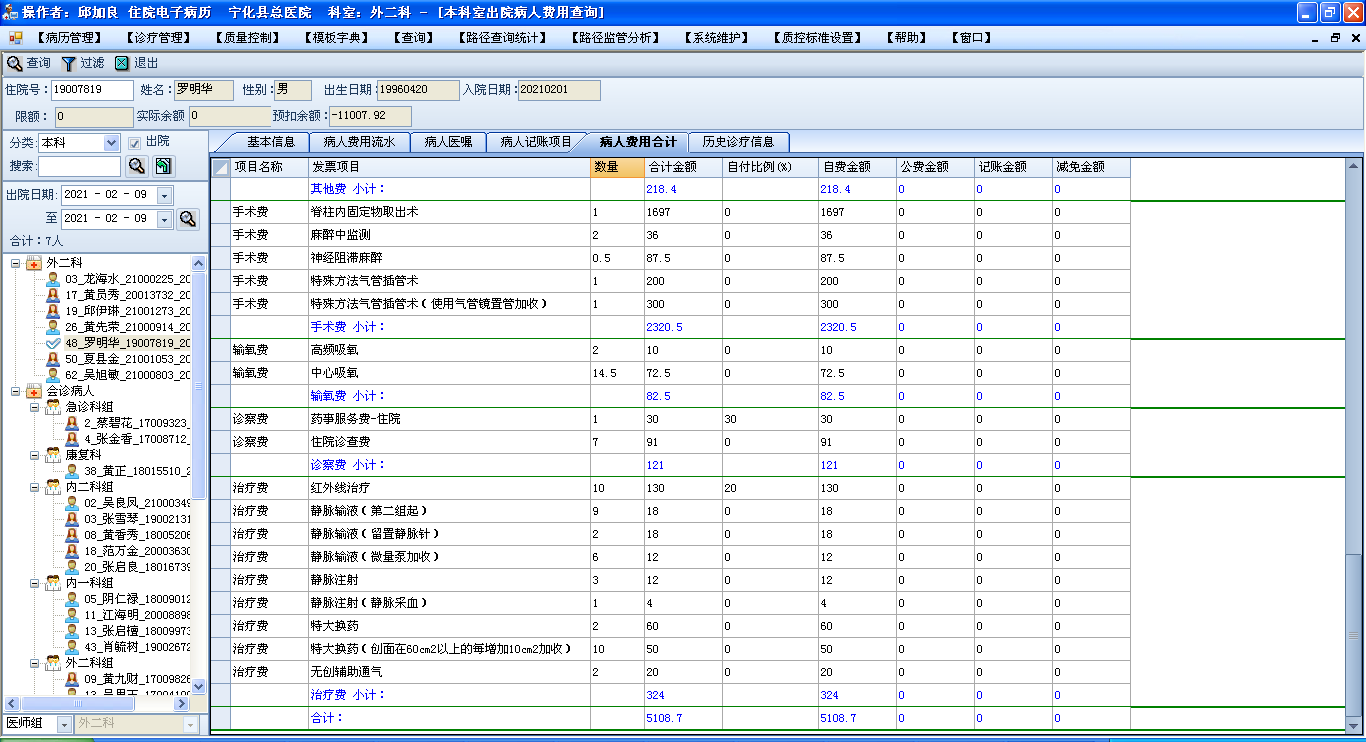The width and height of the screenshot is (1366, 742).
Task: Open the 病历管理 menu
Action: tap(70, 38)
